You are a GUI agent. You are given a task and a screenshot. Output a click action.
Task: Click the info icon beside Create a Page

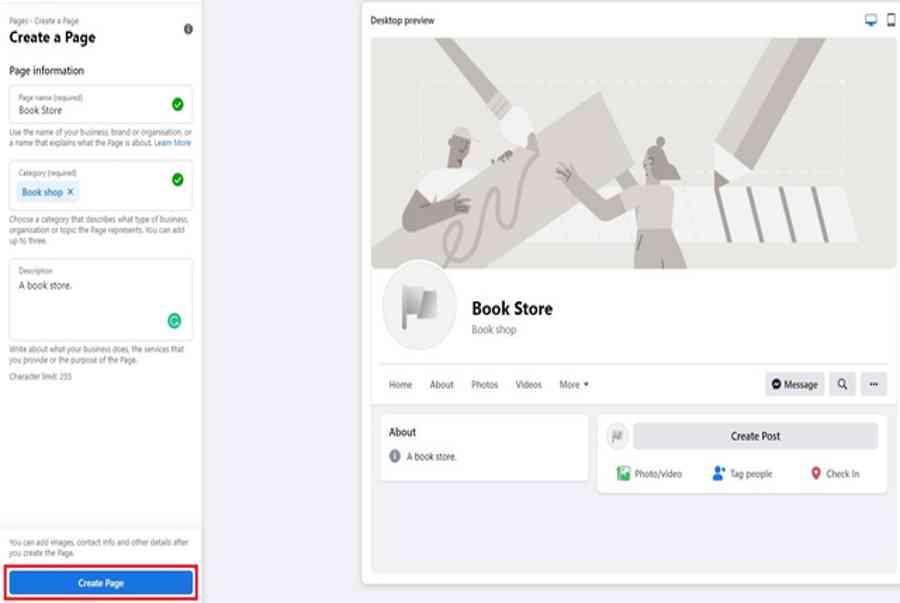(188, 29)
